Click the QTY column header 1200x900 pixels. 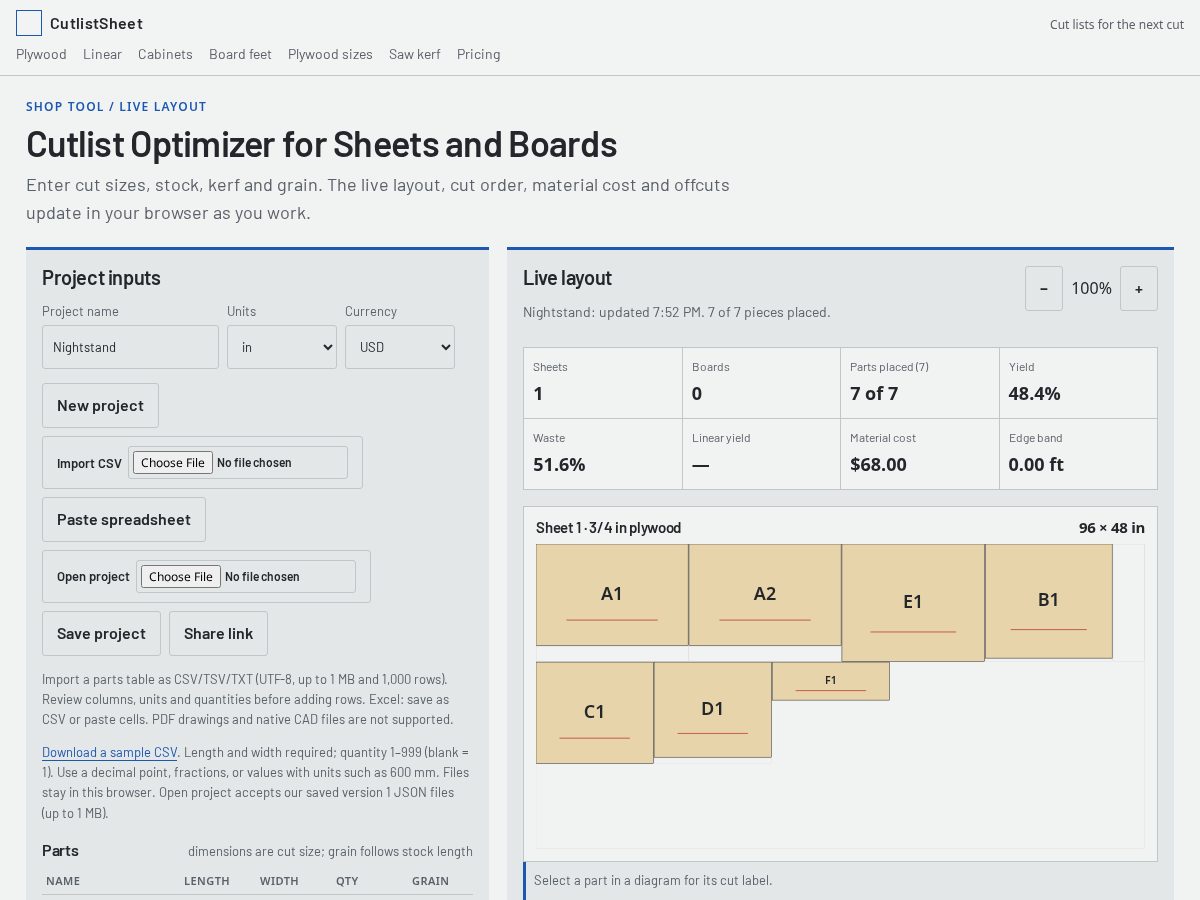coord(347,881)
